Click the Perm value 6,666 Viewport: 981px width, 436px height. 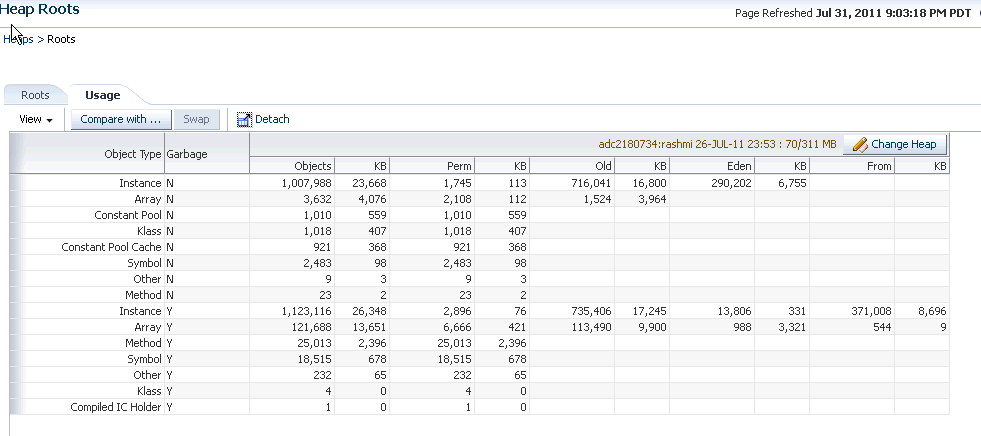(458, 327)
